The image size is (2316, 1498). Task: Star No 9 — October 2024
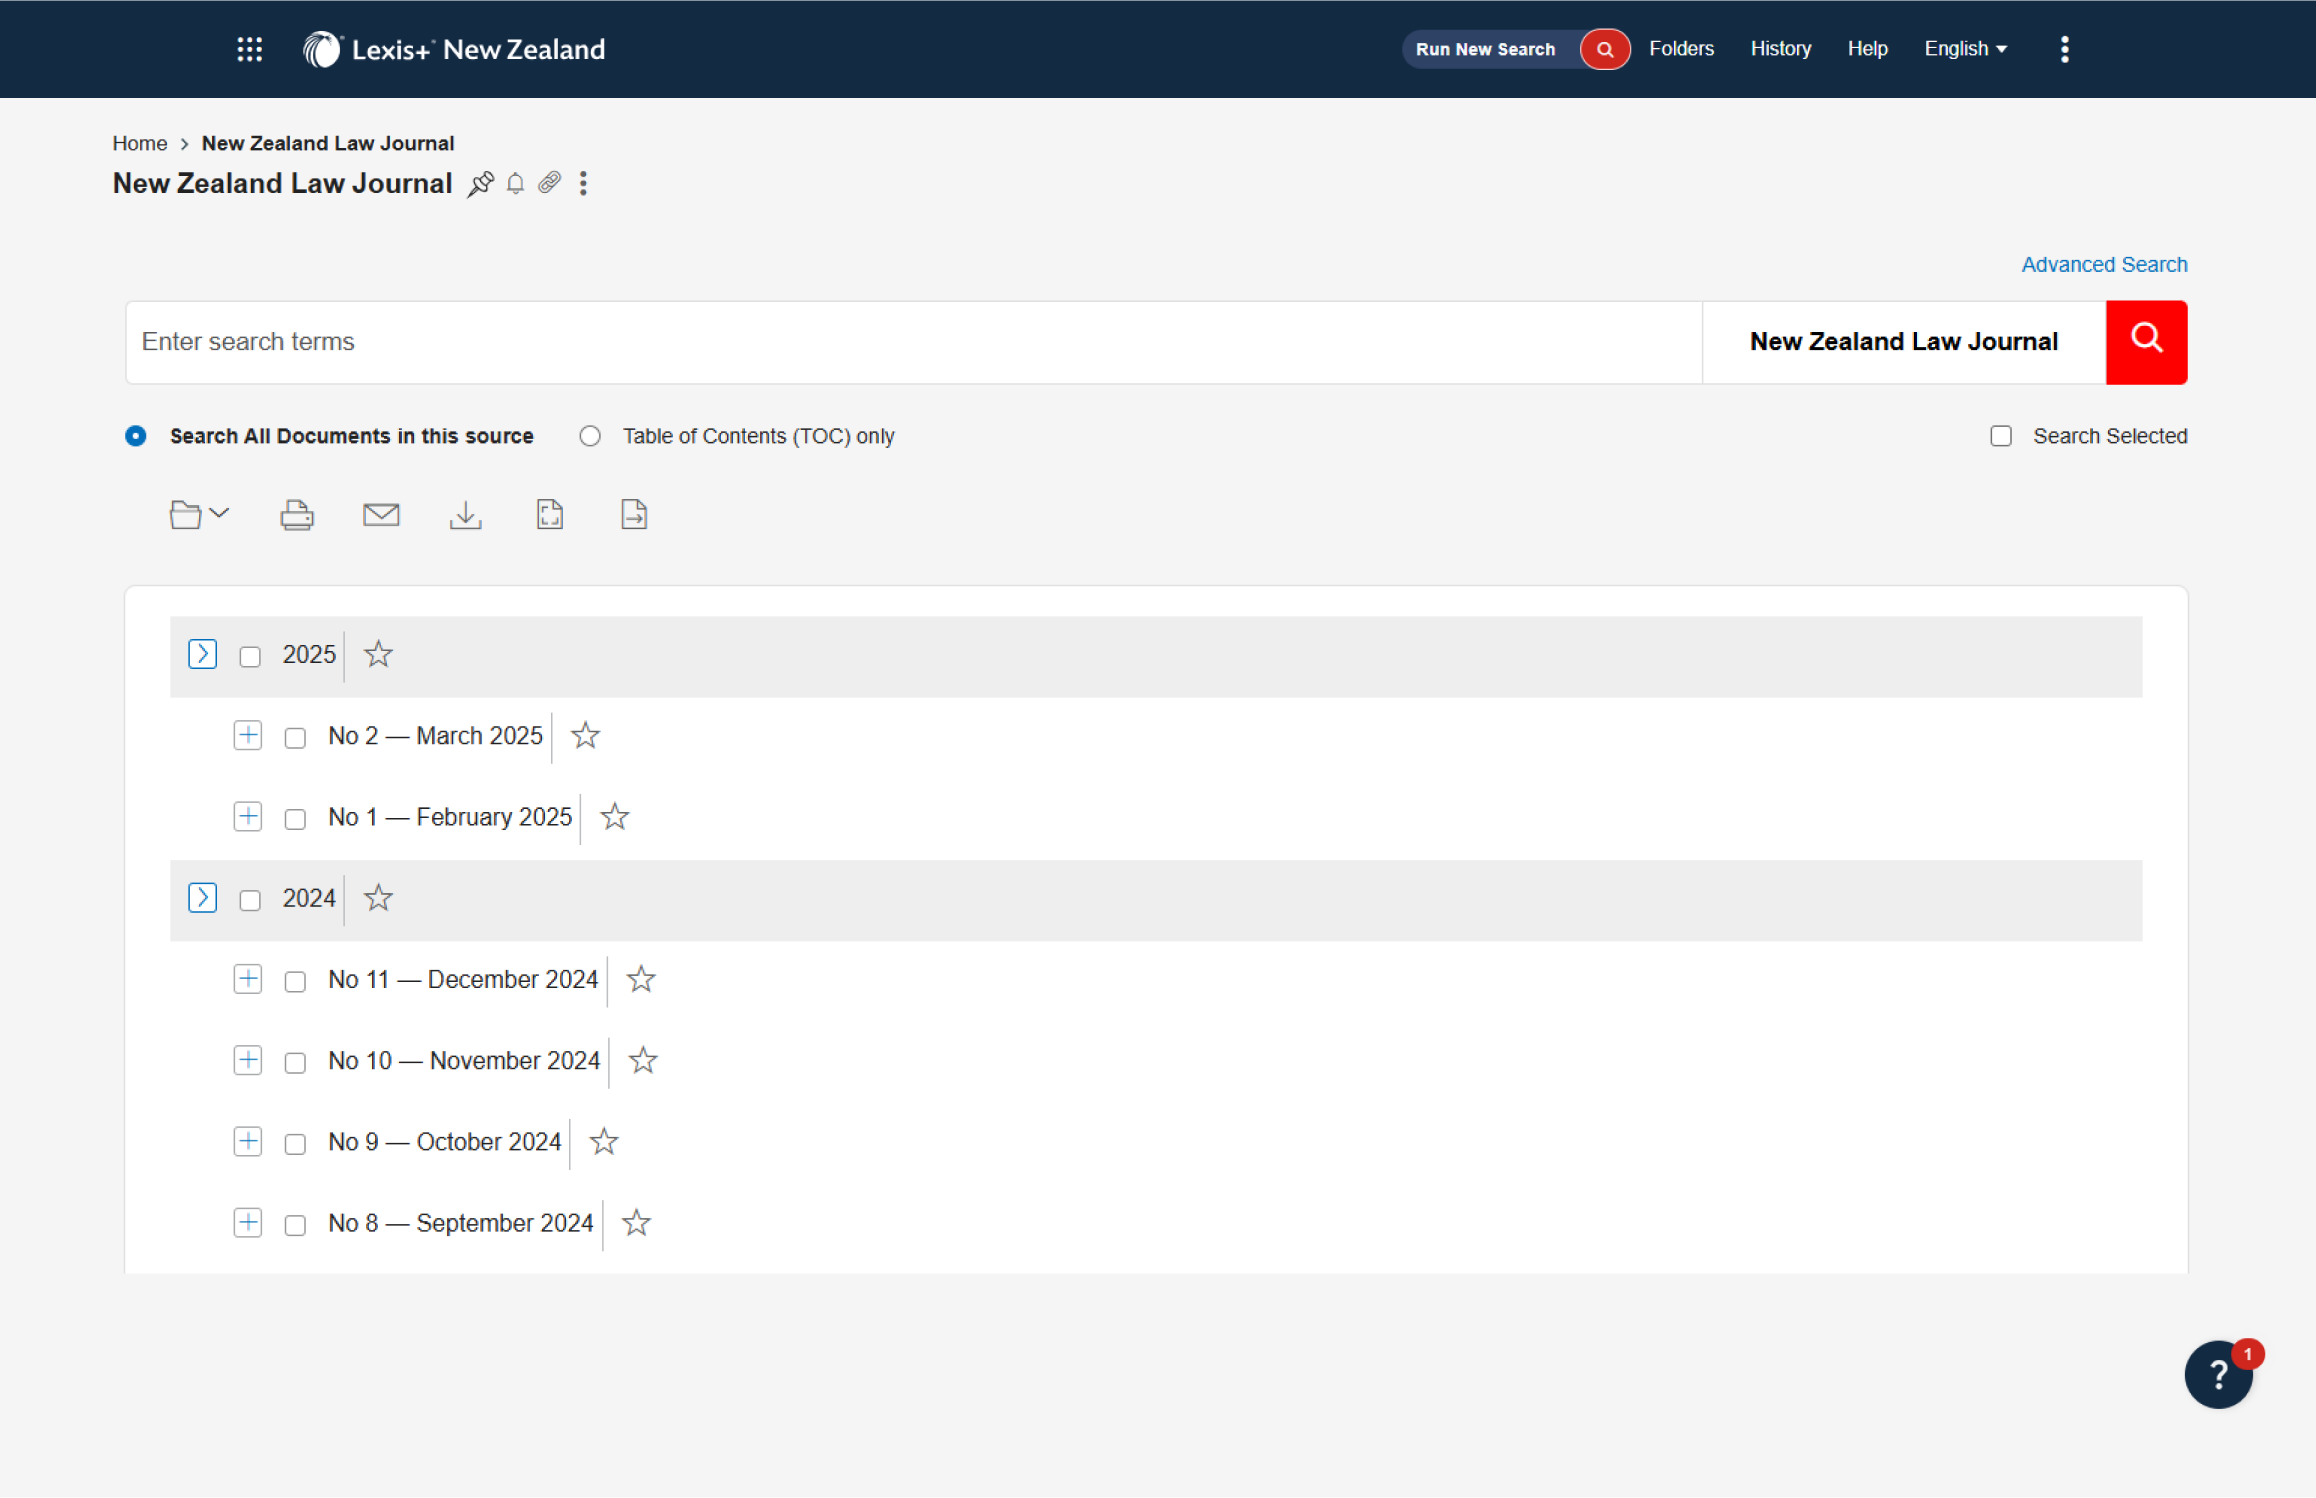pos(604,1142)
